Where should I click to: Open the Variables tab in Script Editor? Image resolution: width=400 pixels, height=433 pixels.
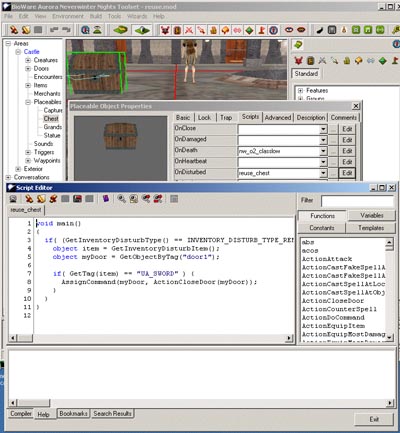pyautogui.click(x=372, y=215)
